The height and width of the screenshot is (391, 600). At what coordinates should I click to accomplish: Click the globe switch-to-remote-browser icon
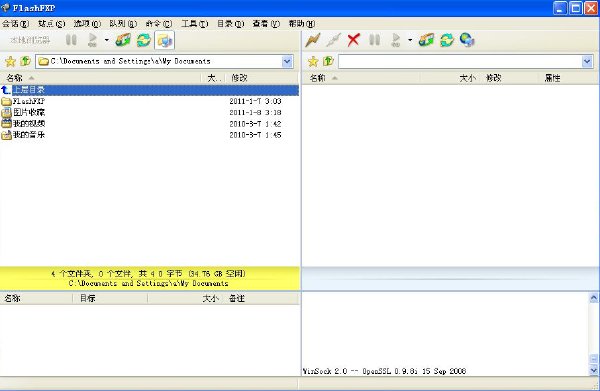[x=467, y=40]
